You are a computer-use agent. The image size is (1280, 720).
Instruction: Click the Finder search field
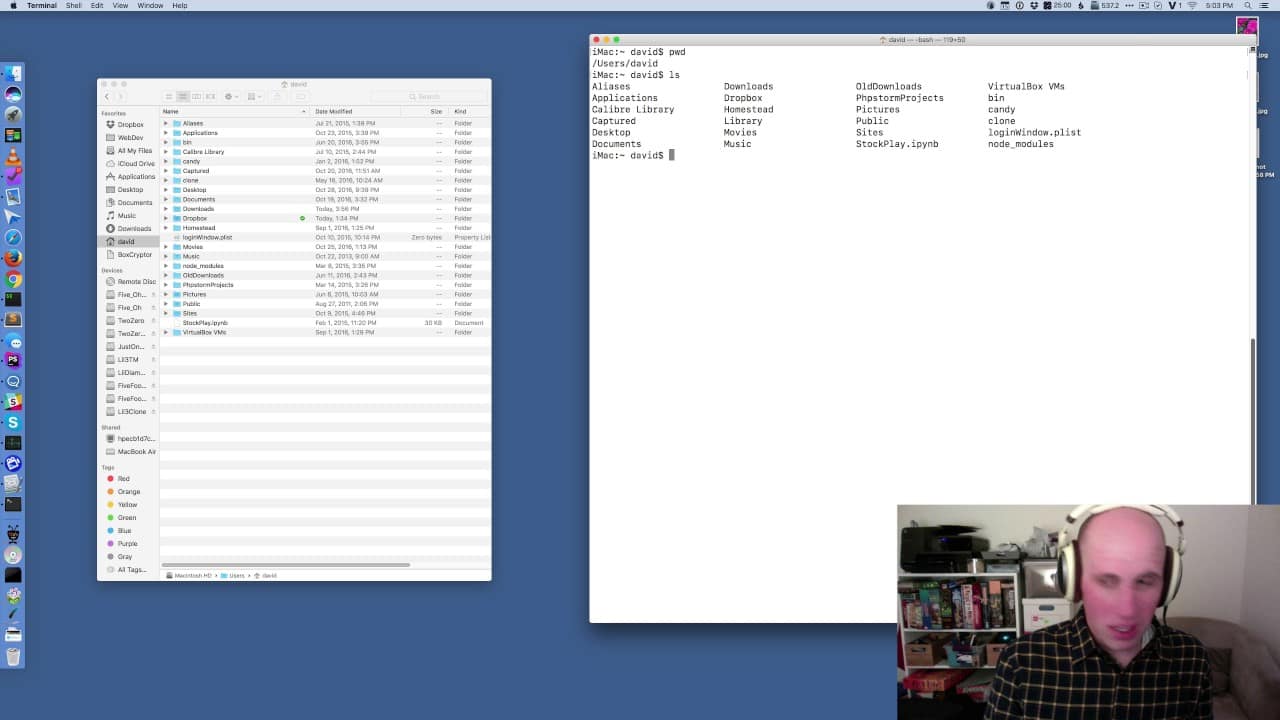tap(429, 96)
